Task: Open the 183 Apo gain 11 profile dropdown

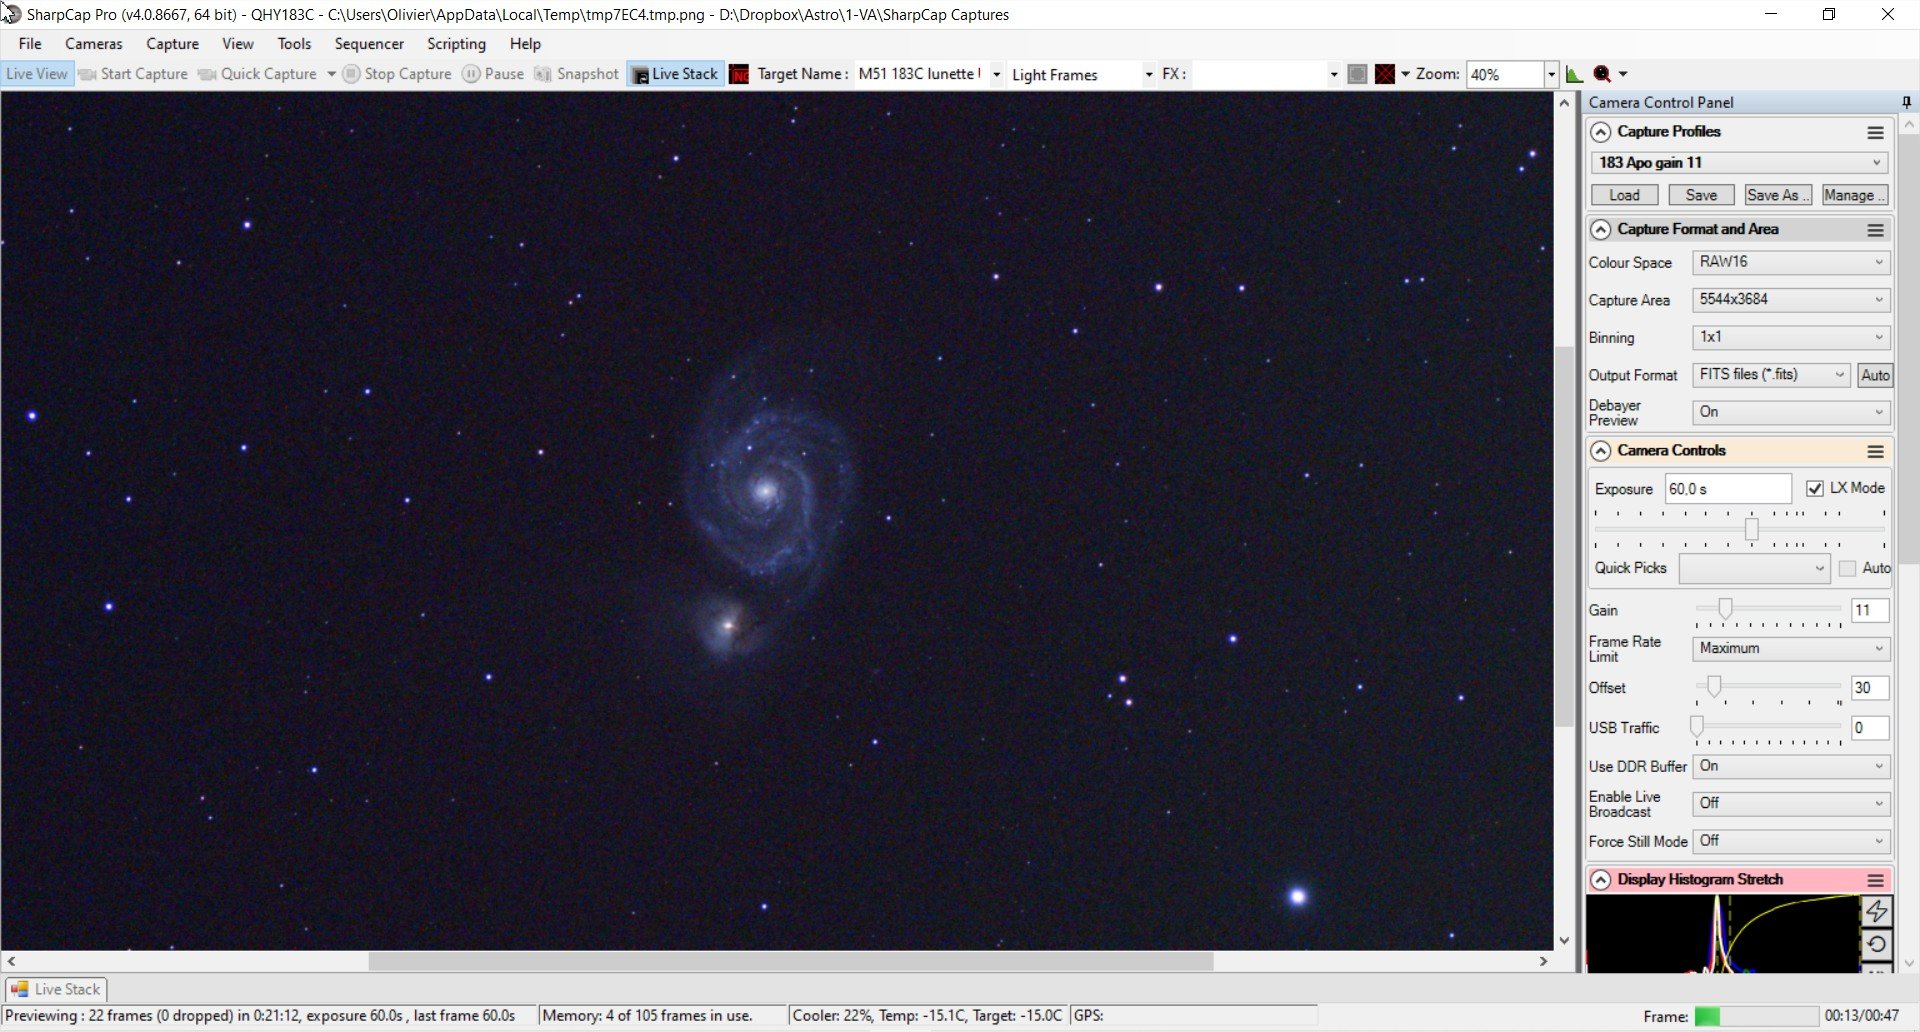Action: (1740, 163)
